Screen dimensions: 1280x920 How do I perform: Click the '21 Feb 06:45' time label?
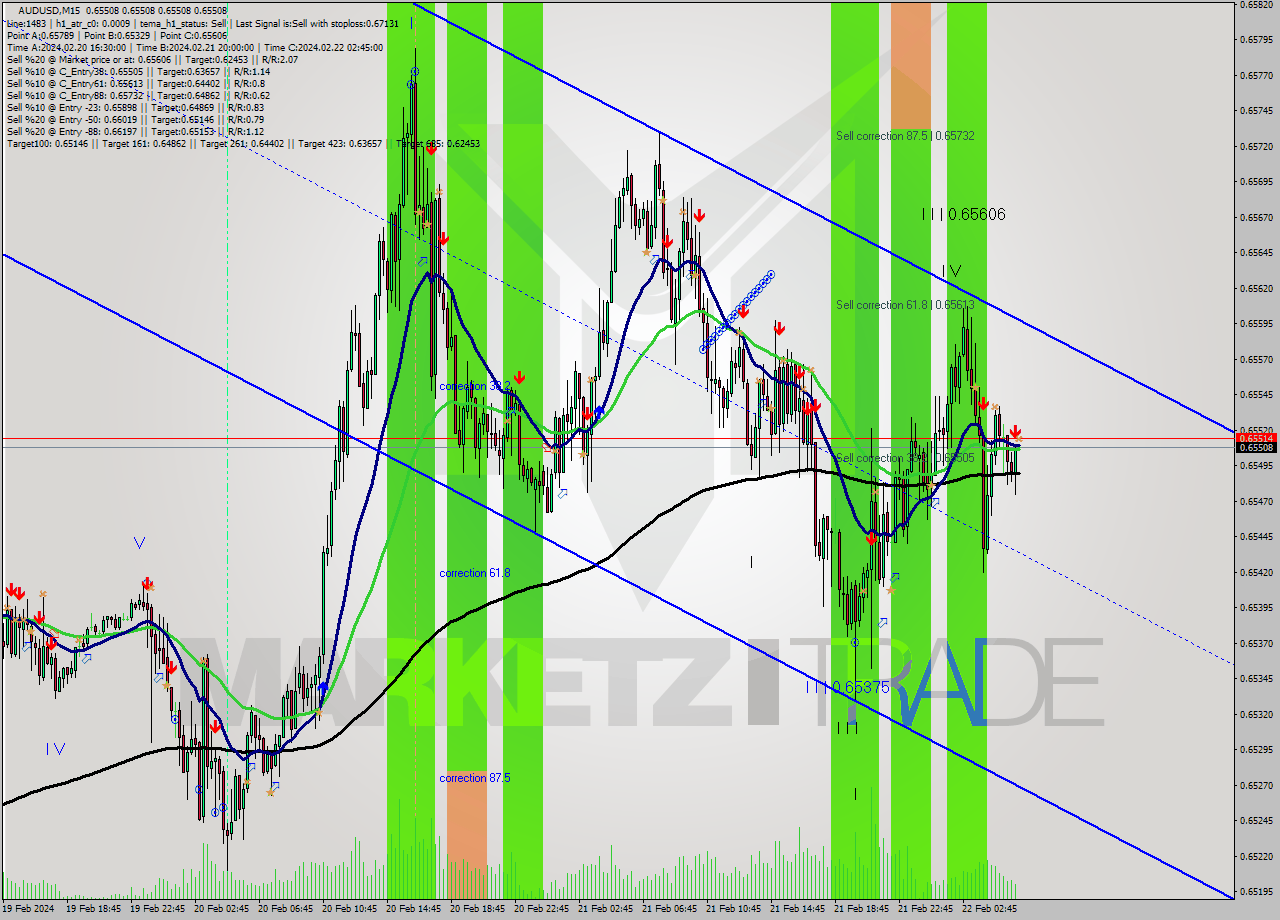[670, 909]
